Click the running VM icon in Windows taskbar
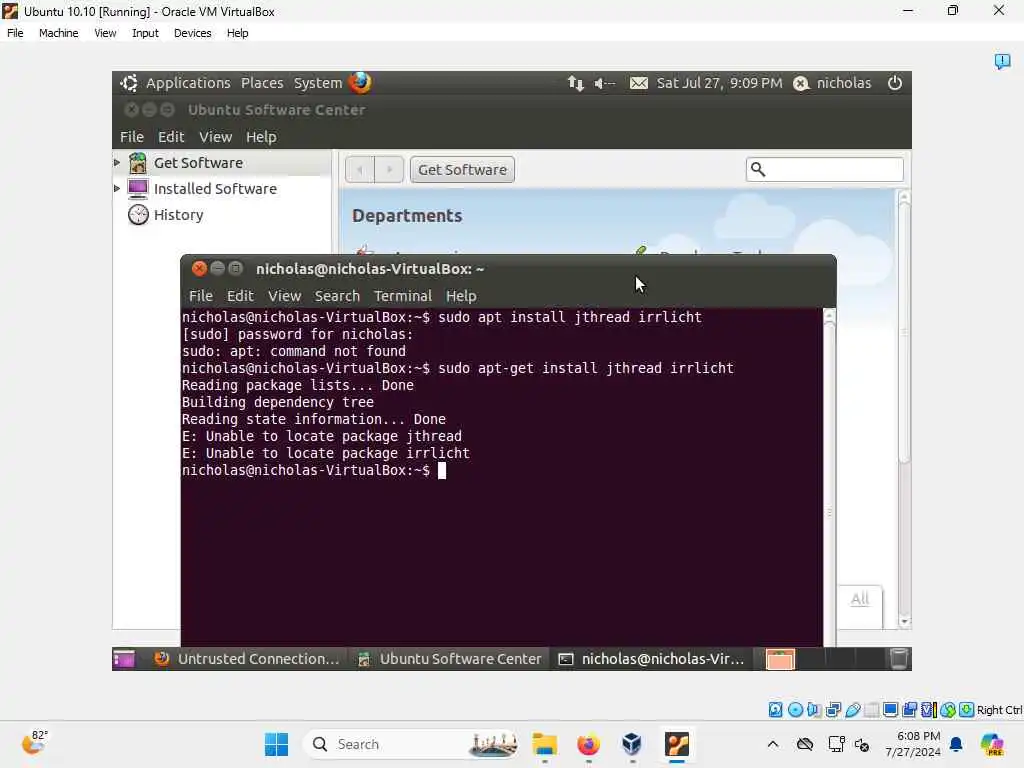The image size is (1024, 768). [677, 744]
